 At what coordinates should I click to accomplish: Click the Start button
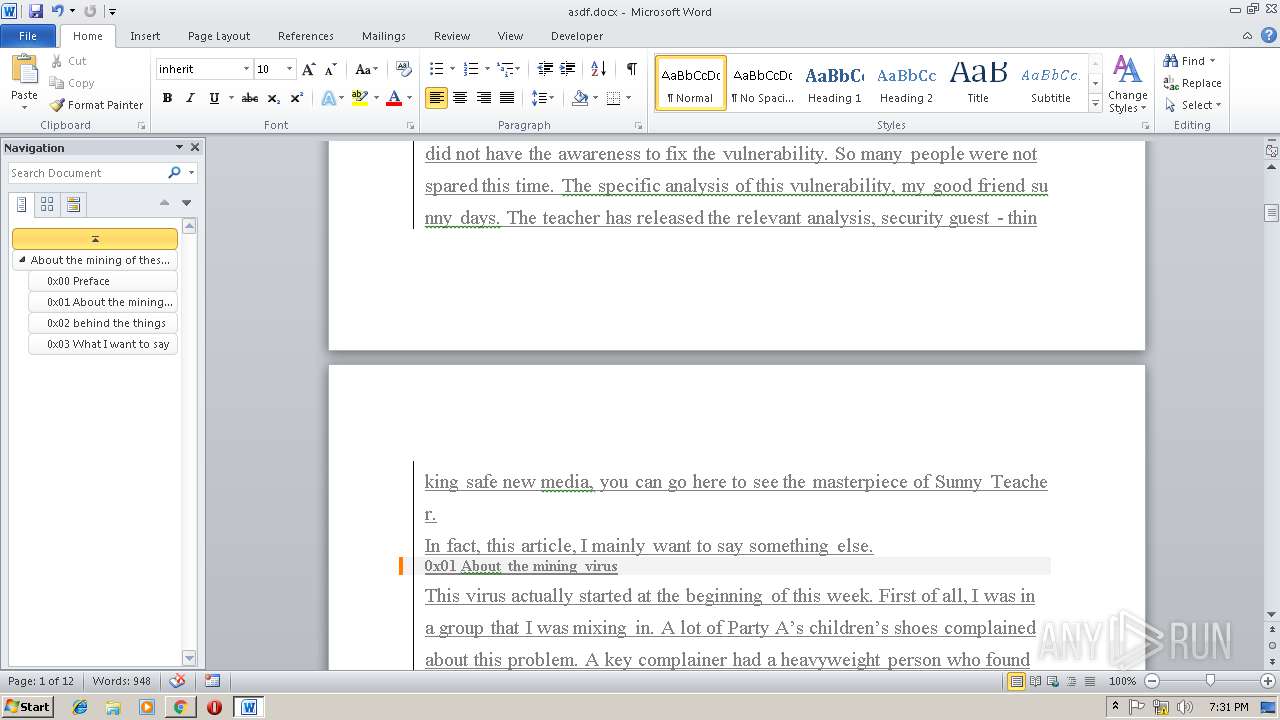27,706
